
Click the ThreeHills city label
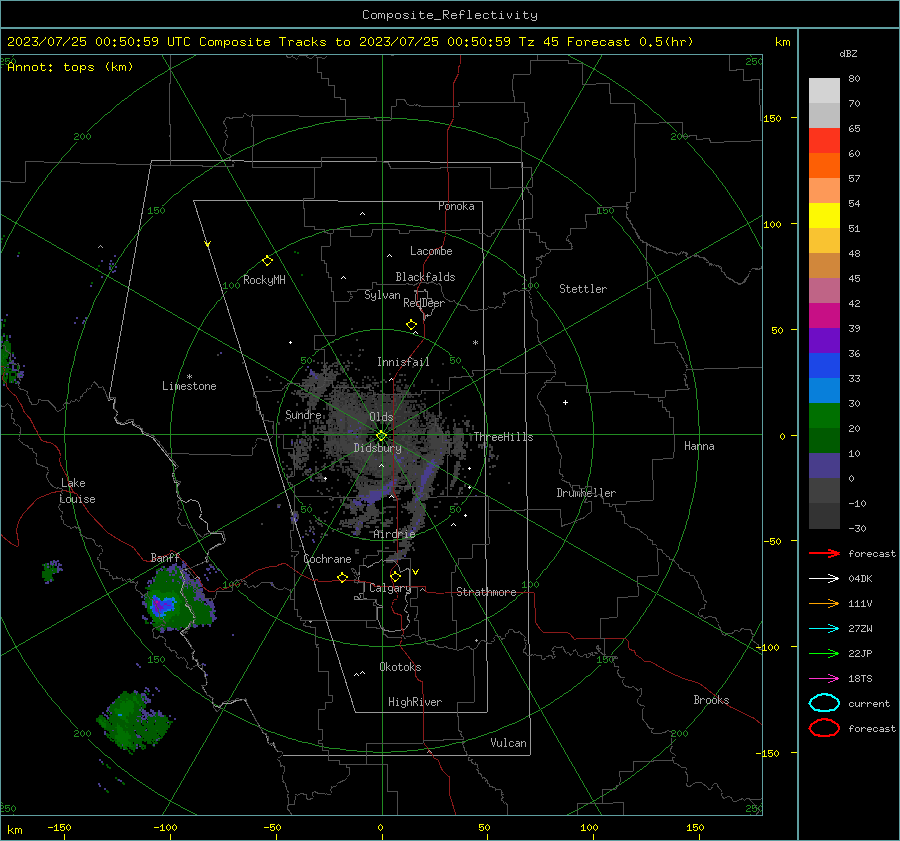click(503, 437)
